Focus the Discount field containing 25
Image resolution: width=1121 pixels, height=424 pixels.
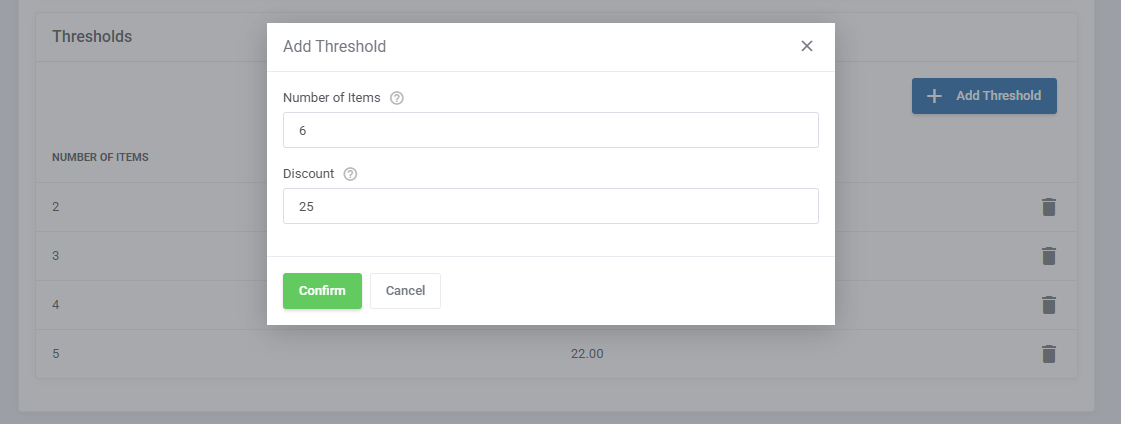550,206
